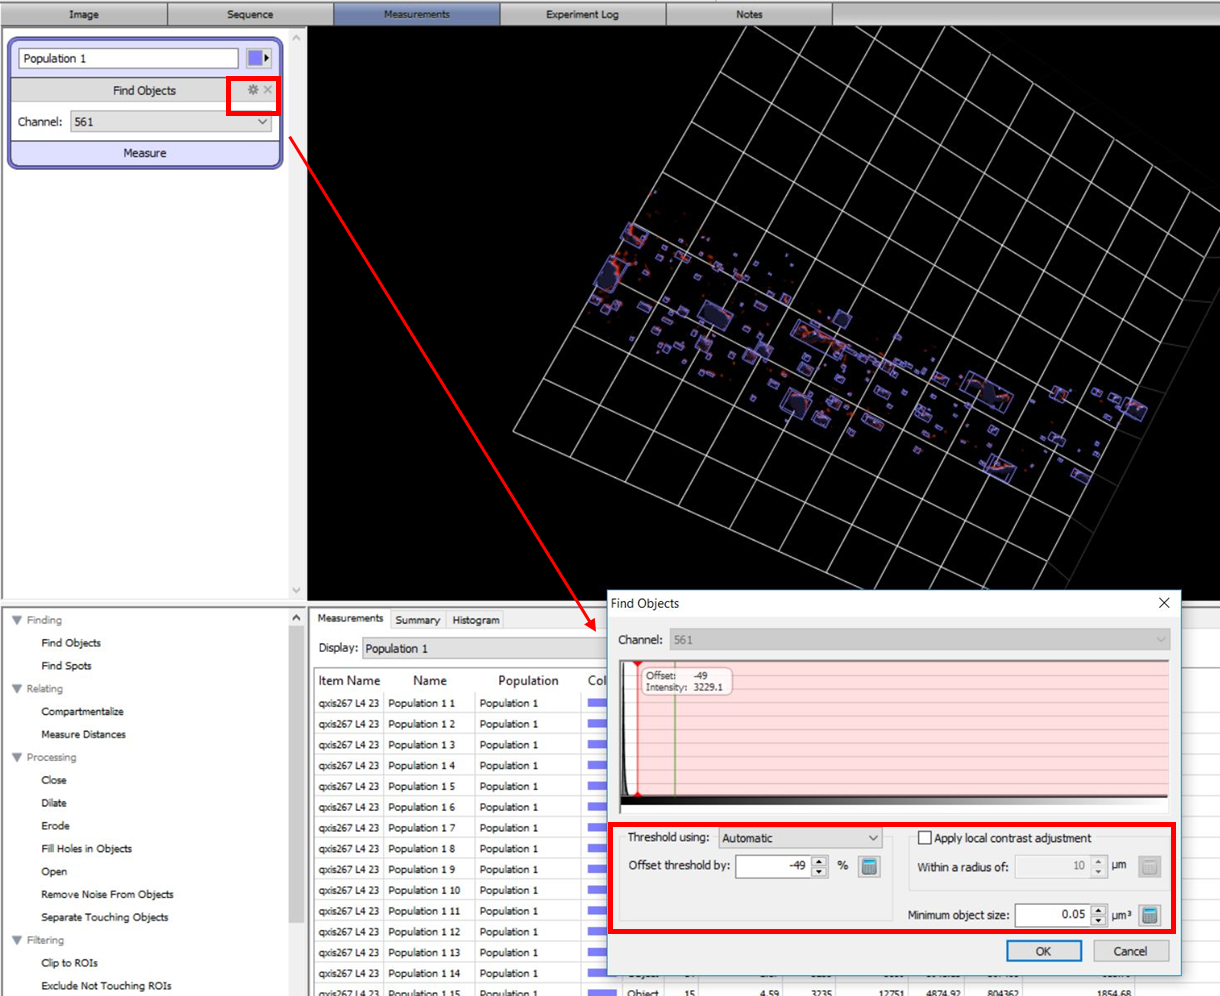The image size is (1220, 996).
Task: Open calculator for minimum object size
Action: pyautogui.click(x=1150, y=914)
